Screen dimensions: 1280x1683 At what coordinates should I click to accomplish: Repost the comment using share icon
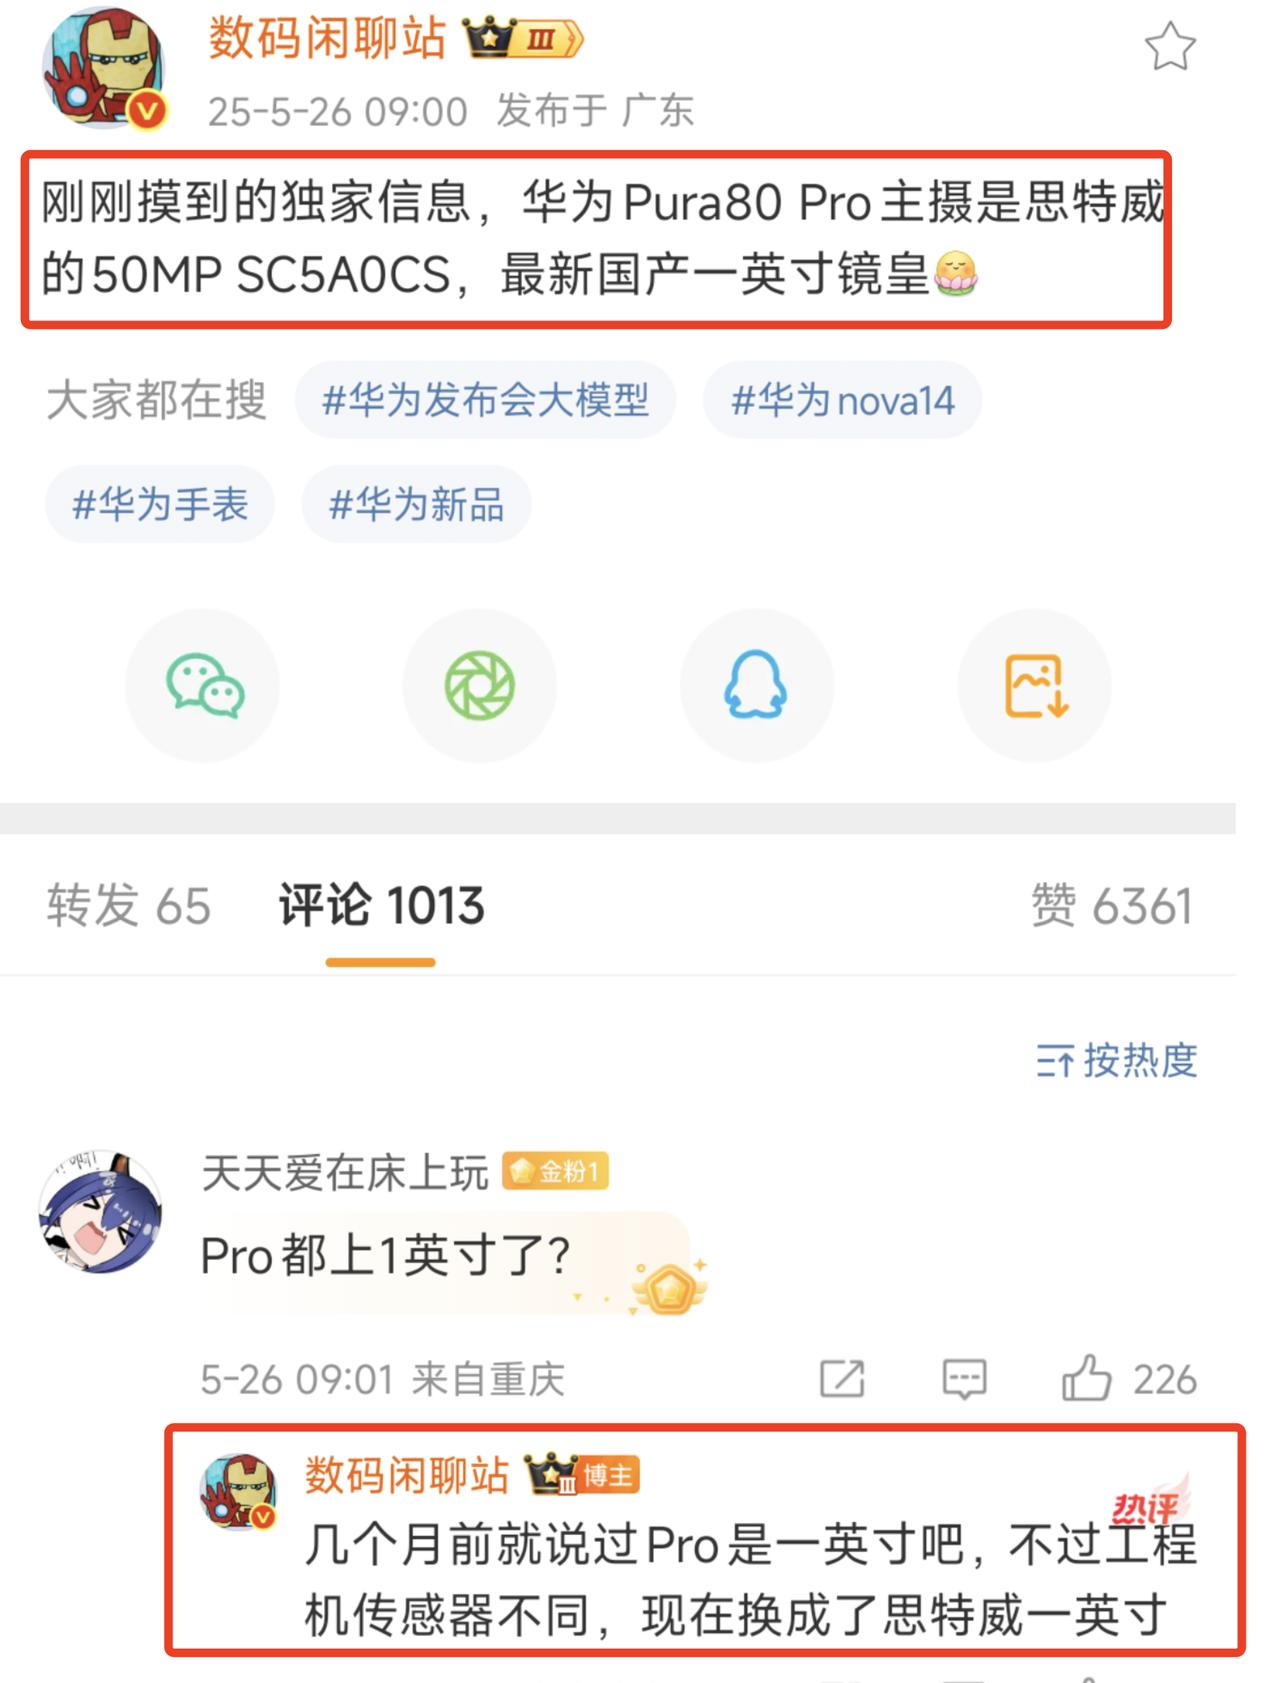[x=842, y=1379]
